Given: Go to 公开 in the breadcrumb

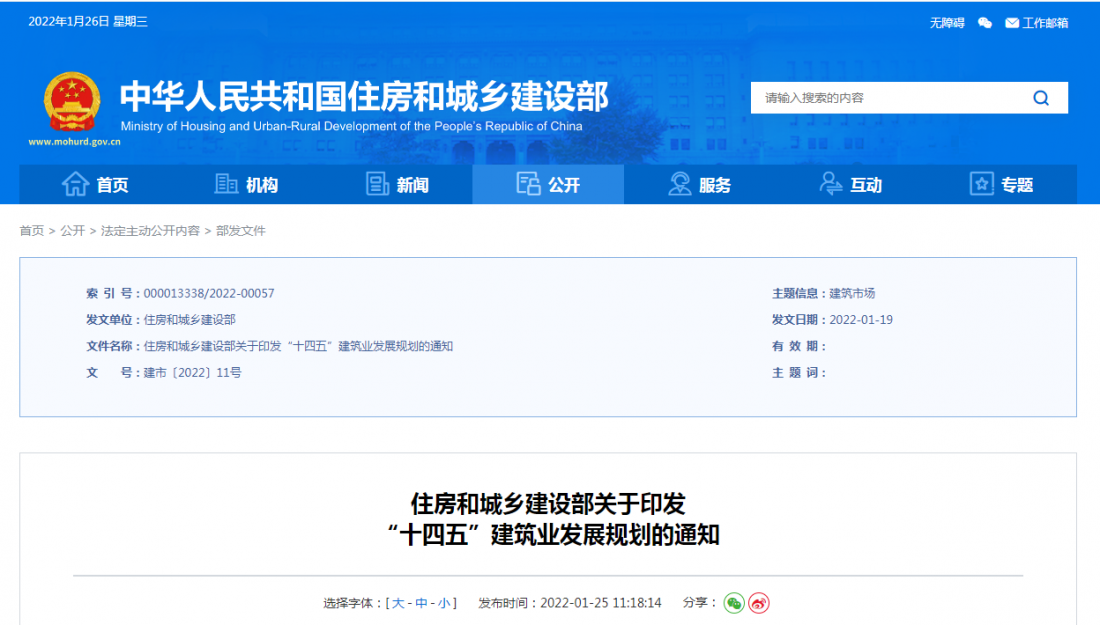Looking at the screenshot, I should pos(72,231).
